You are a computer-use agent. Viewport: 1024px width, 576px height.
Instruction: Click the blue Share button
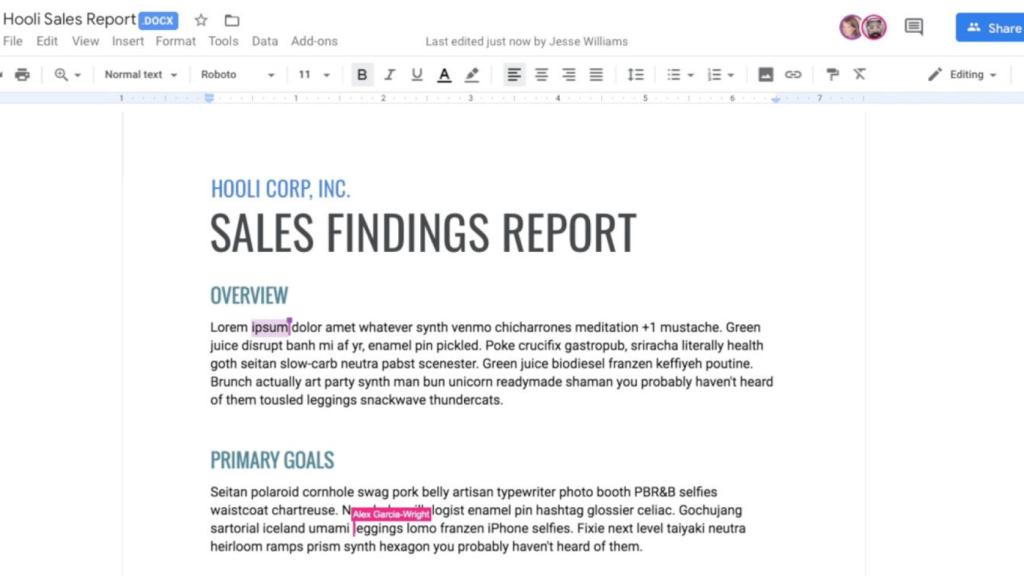pos(990,27)
